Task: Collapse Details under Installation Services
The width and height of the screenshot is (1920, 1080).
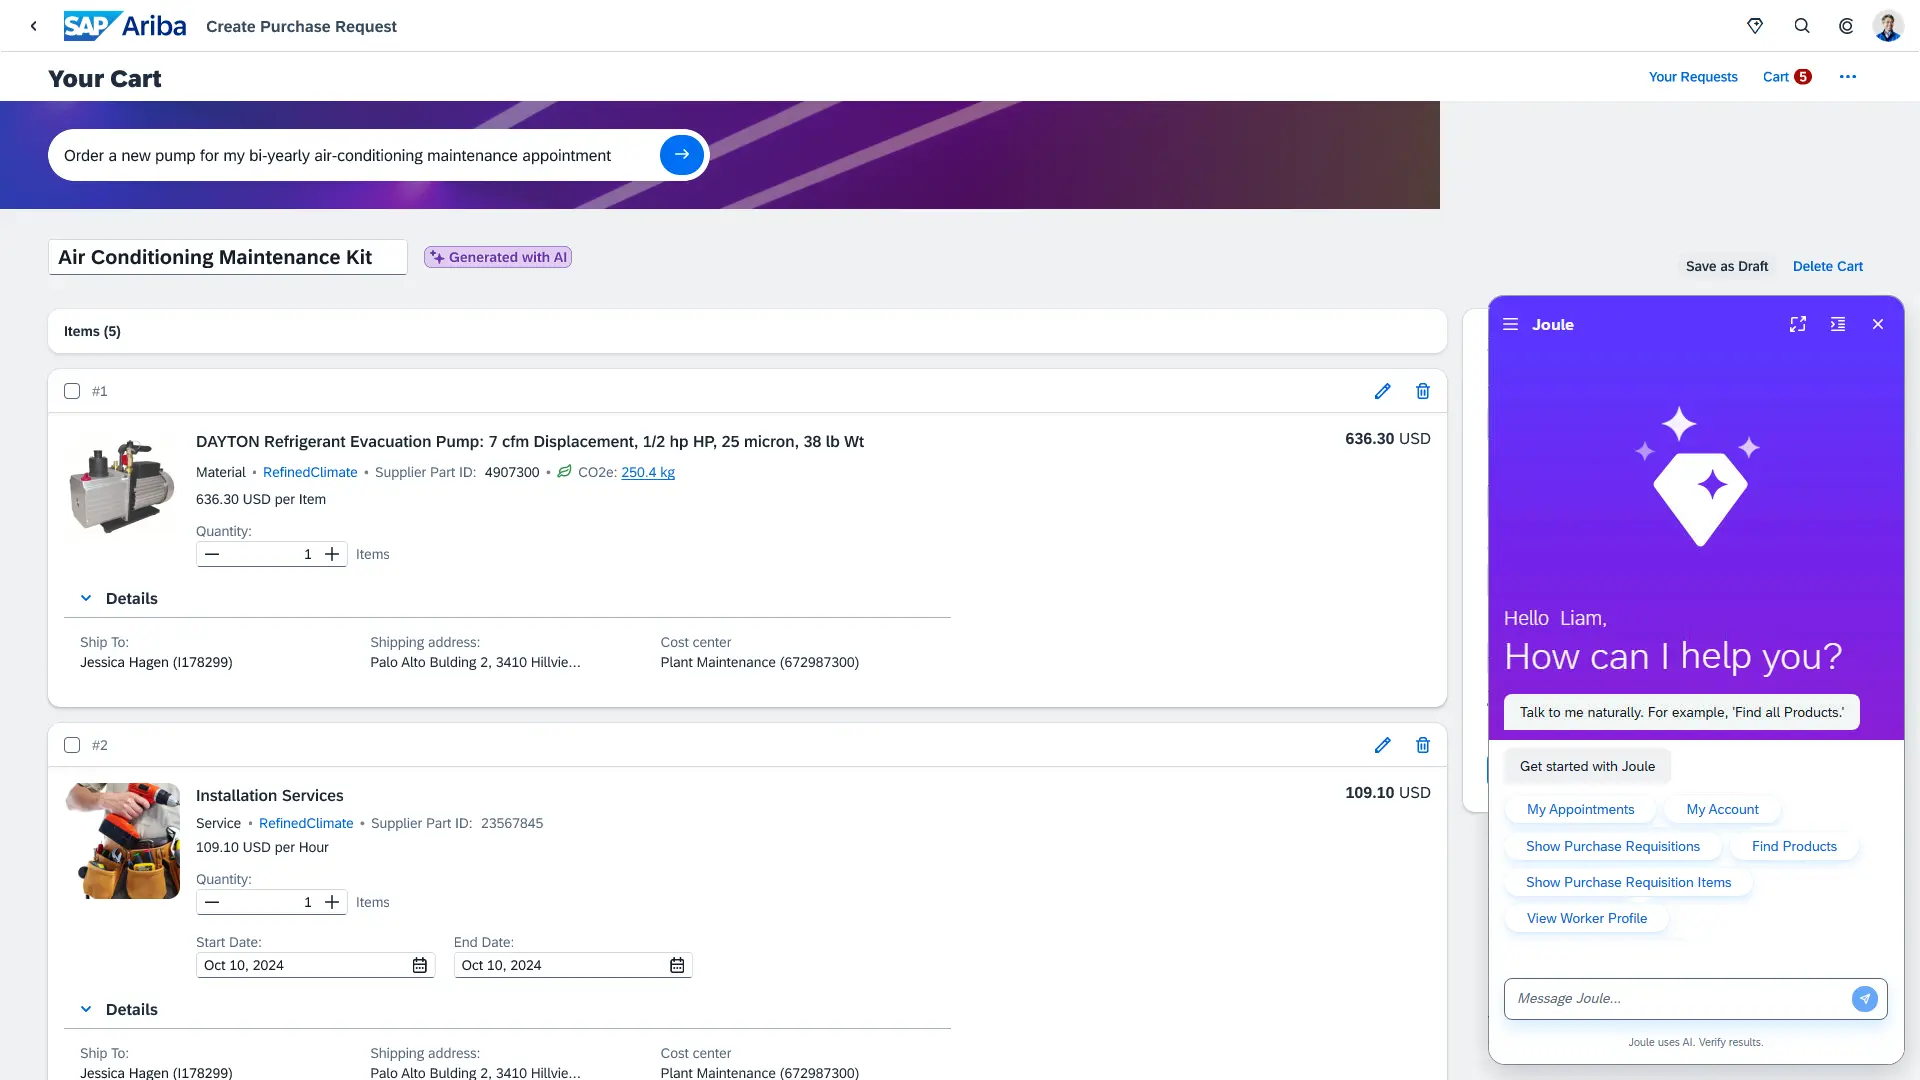Action: click(86, 1009)
